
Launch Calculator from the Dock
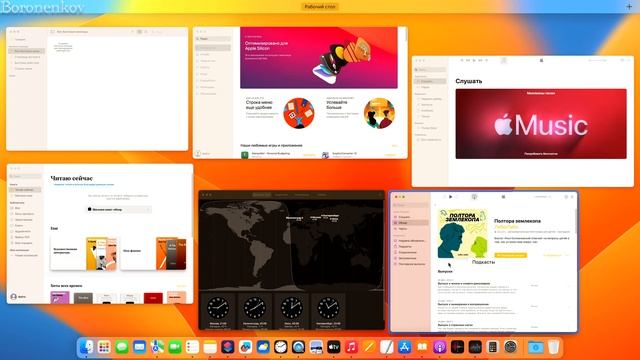tap(493, 347)
